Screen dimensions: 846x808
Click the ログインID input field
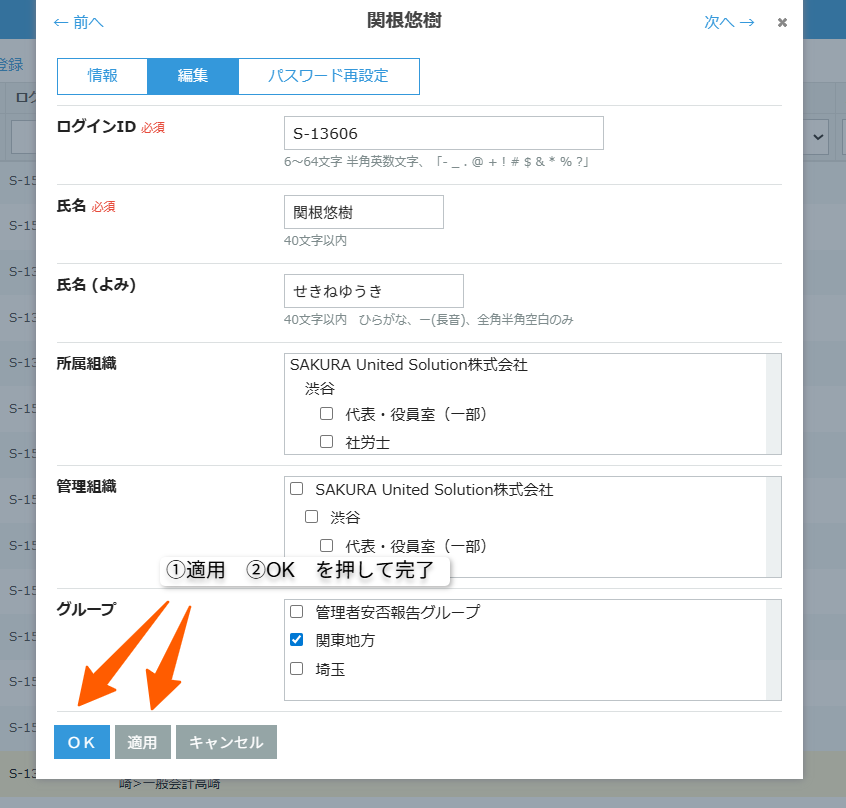point(443,133)
